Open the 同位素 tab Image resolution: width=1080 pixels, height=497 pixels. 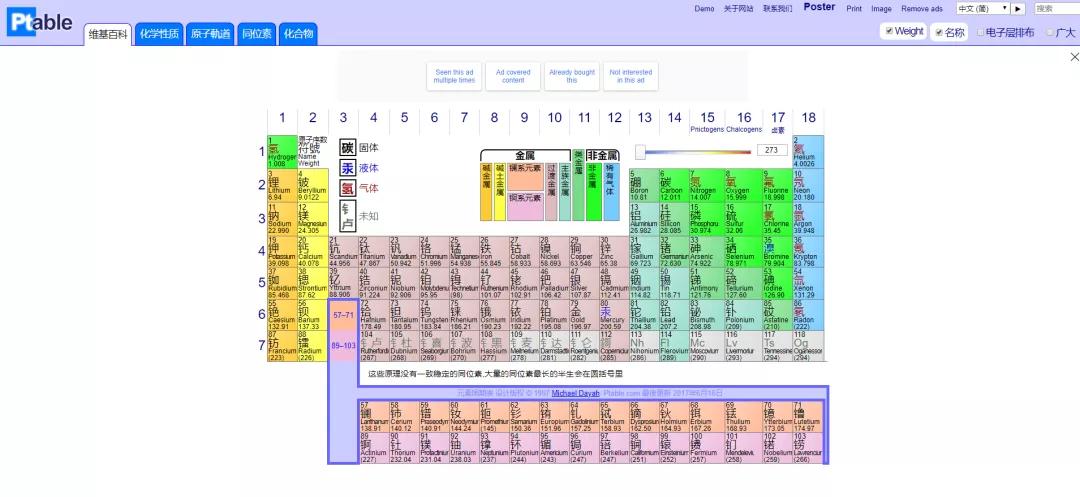tap(257, 34)
